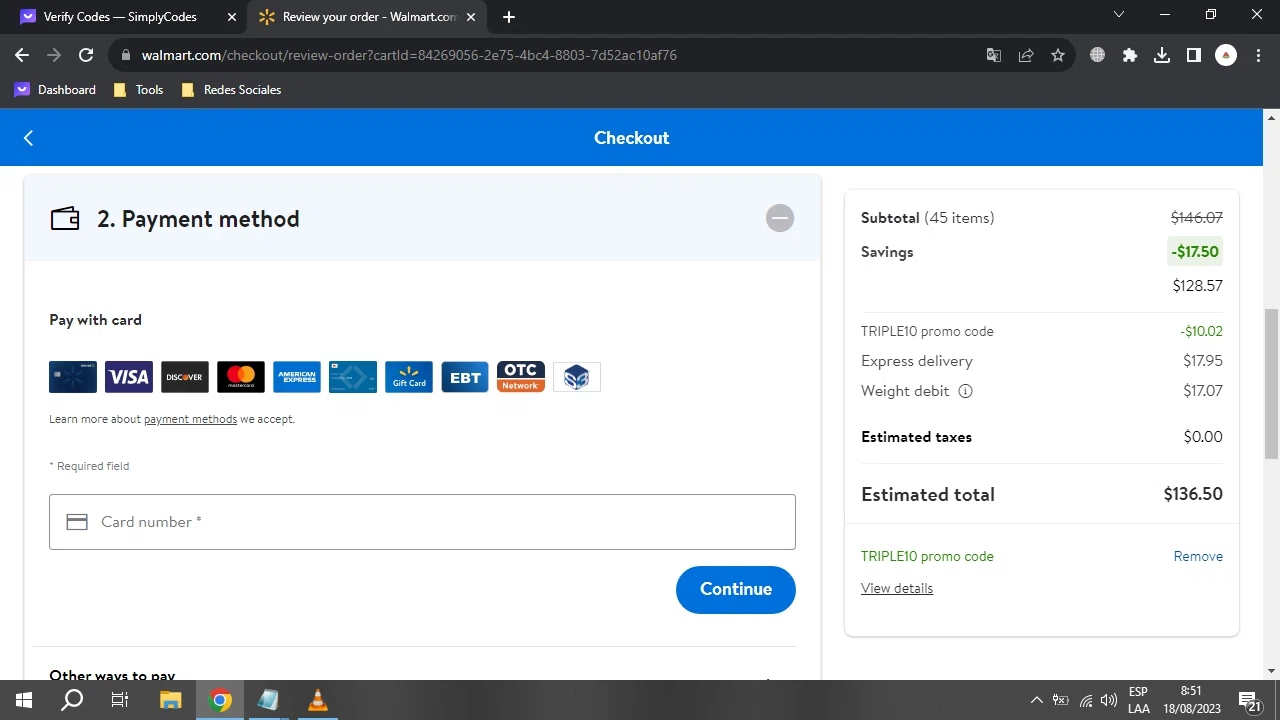
Task: Click the page vertical scrollbar
Action: (1271, 382)
